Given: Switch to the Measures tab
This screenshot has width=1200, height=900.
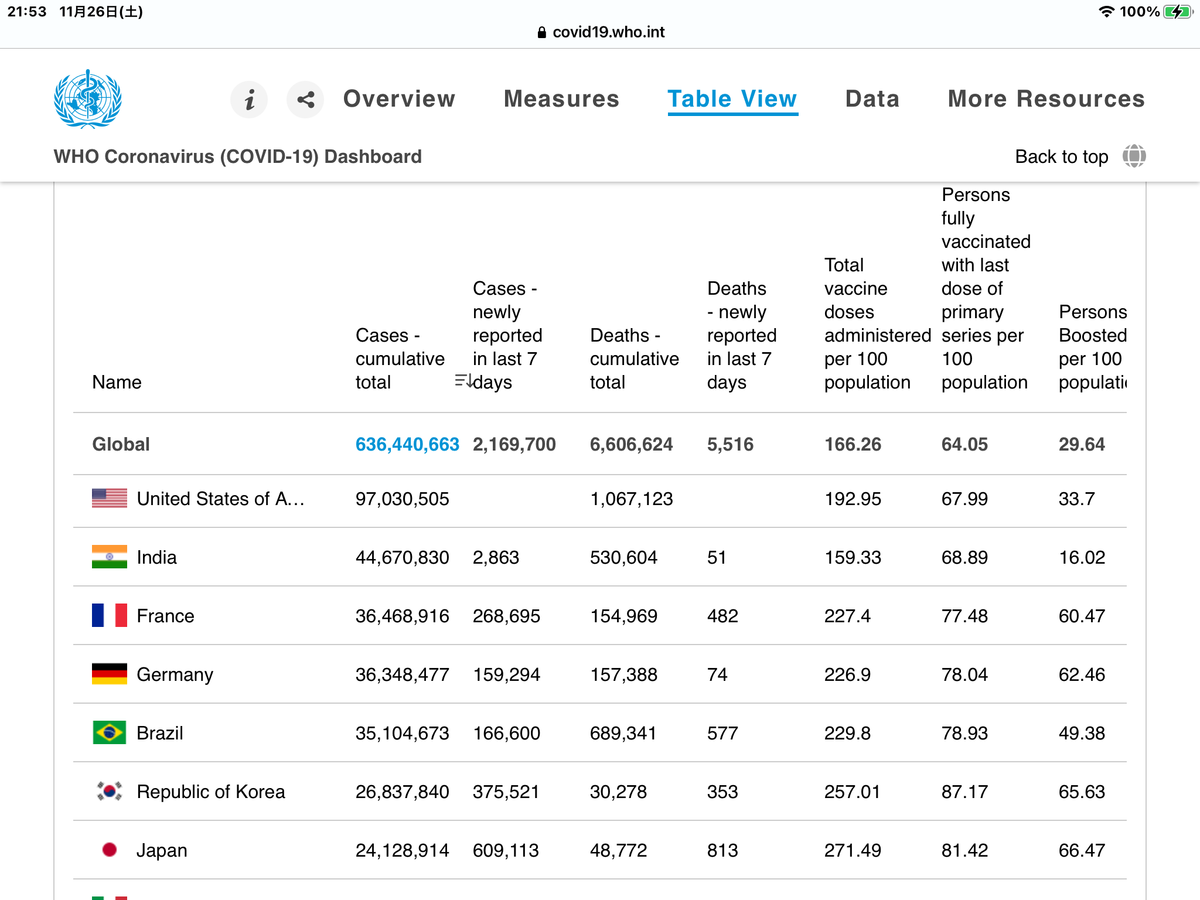Looking at the screenshot, I should click(562, 99).
